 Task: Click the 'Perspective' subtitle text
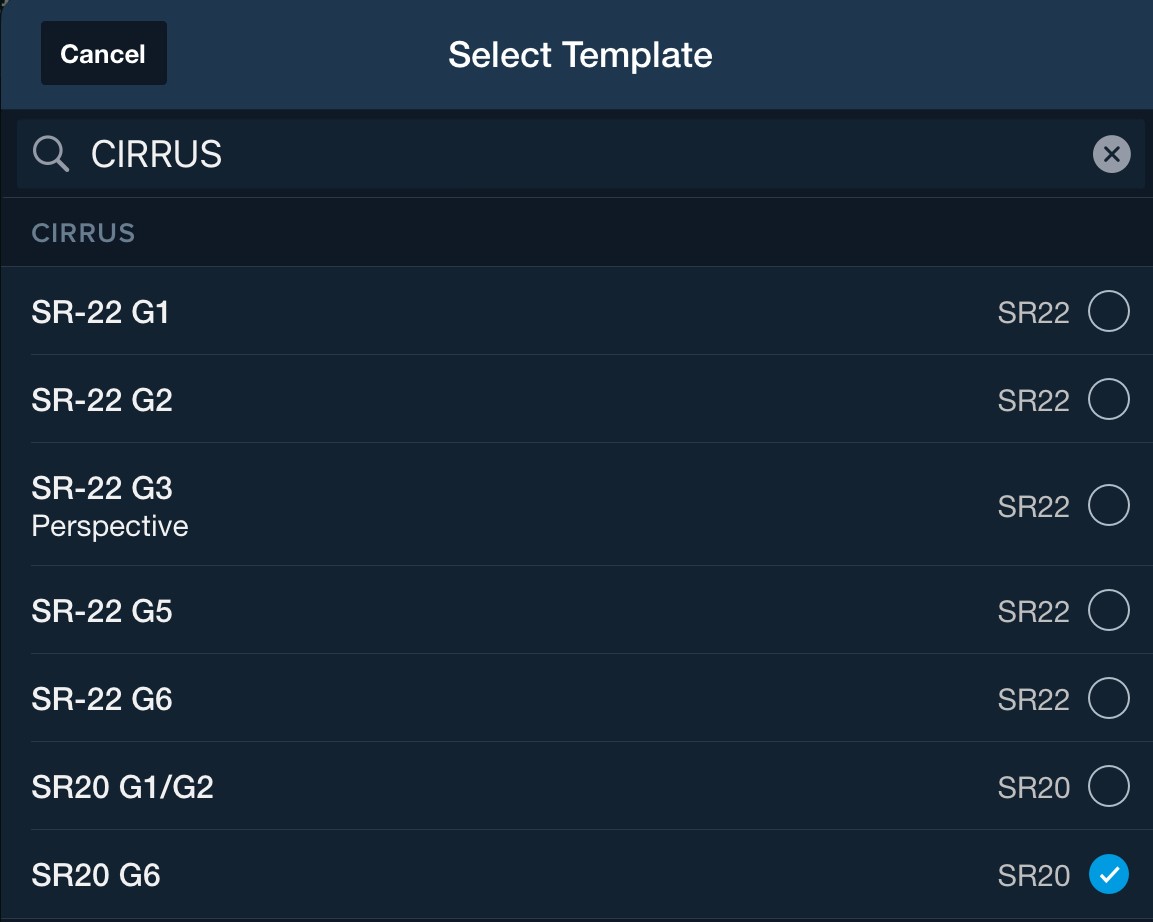[x=110, y=526]
